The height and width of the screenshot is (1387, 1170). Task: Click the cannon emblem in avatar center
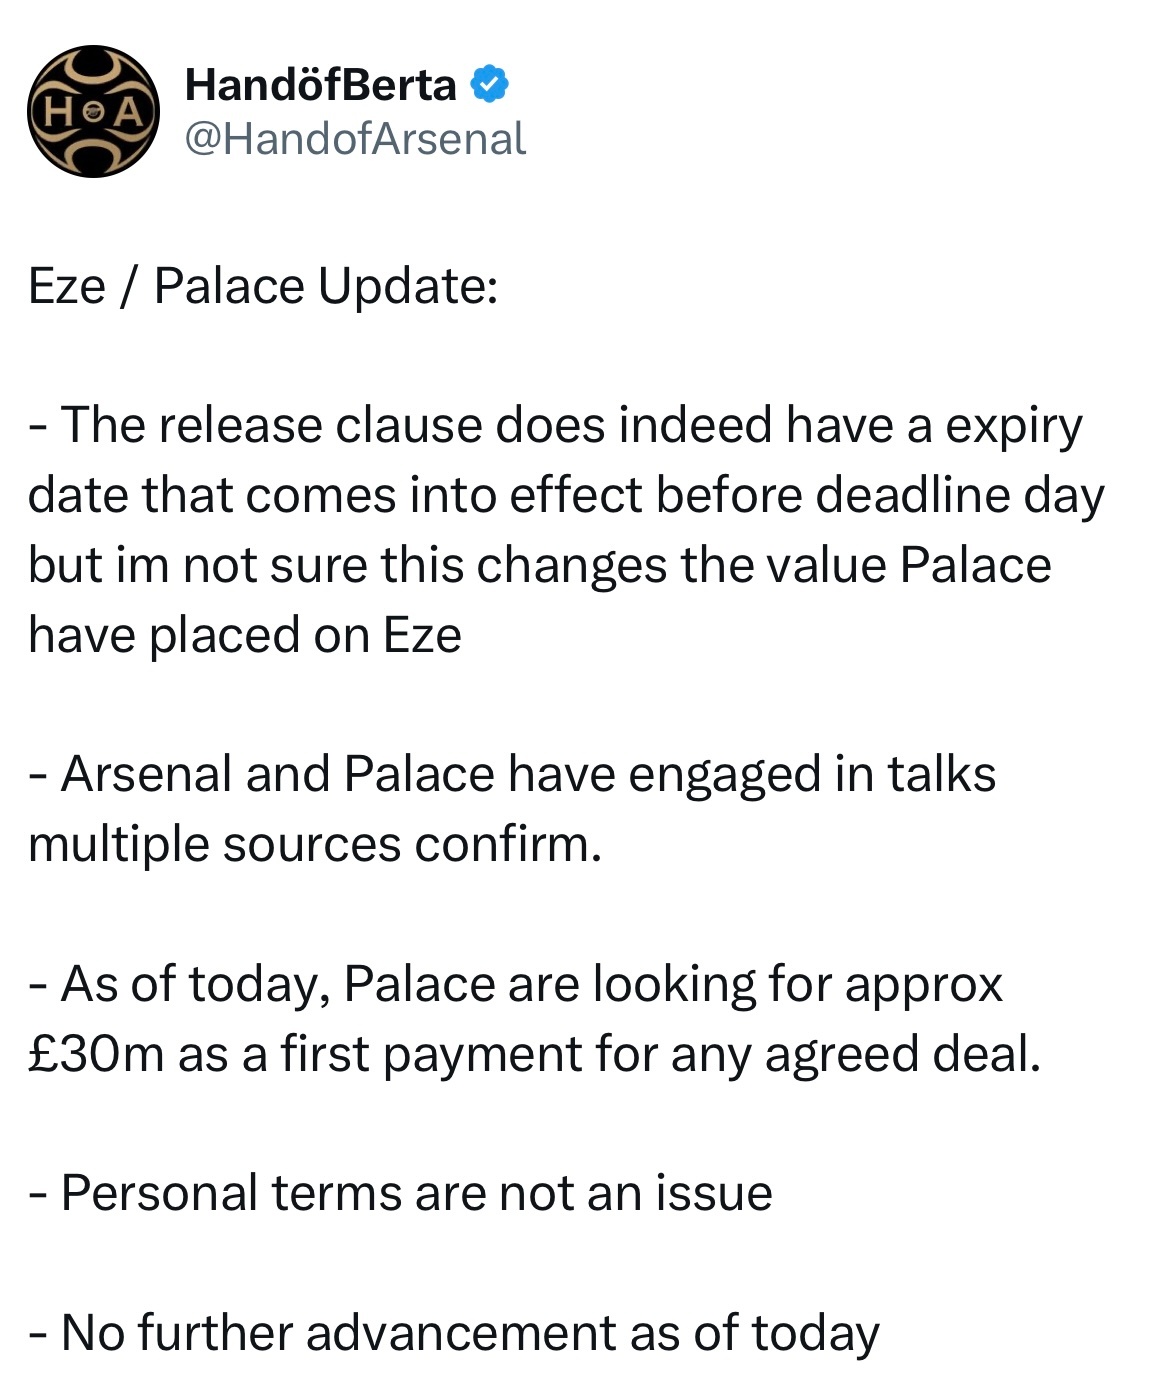coord(93,112)
